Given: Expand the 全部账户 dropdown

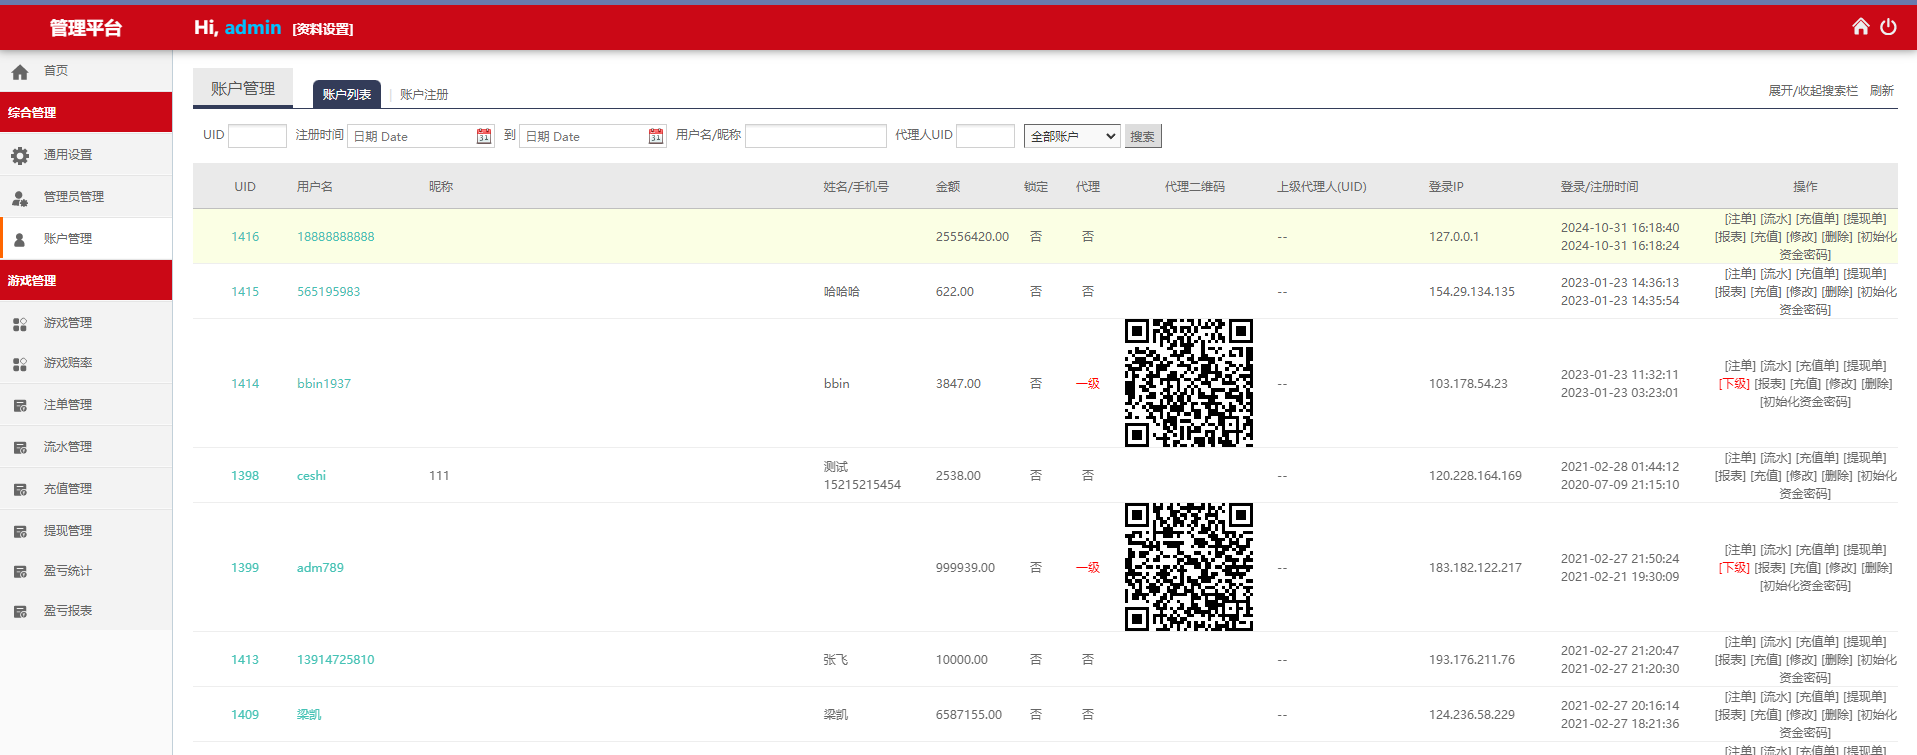Looking at the screenshot, I should click(x=1072, y=136).
